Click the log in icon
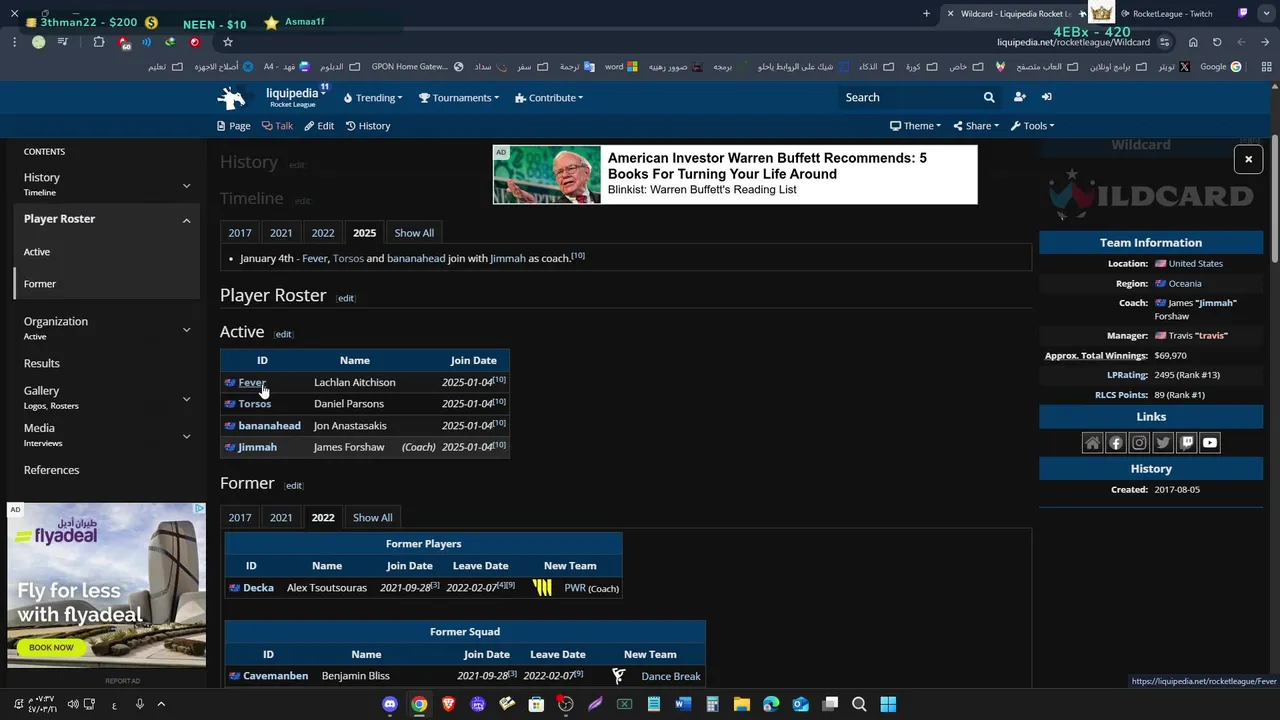The height and width of the screenshot is (720, 1280). point(1046,97)
